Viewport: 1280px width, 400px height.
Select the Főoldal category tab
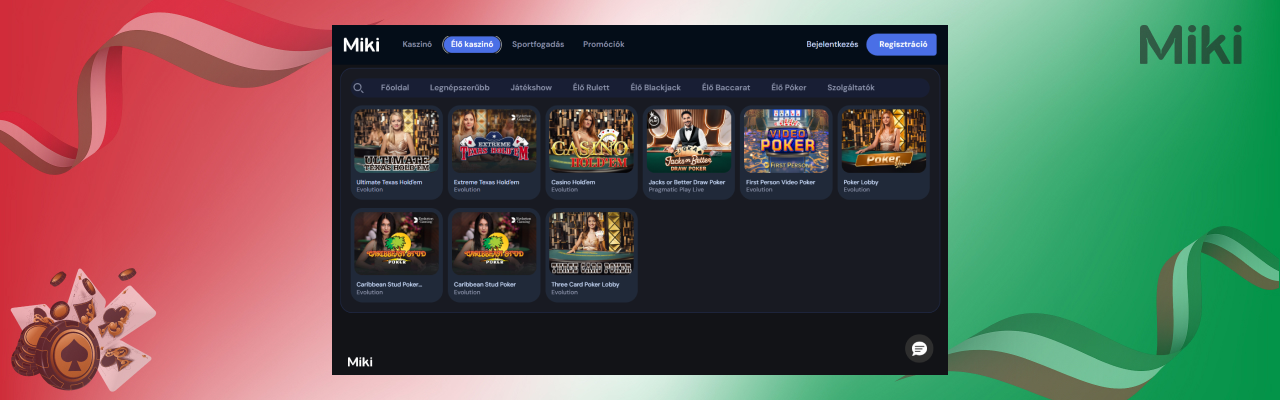click(395, 88)
